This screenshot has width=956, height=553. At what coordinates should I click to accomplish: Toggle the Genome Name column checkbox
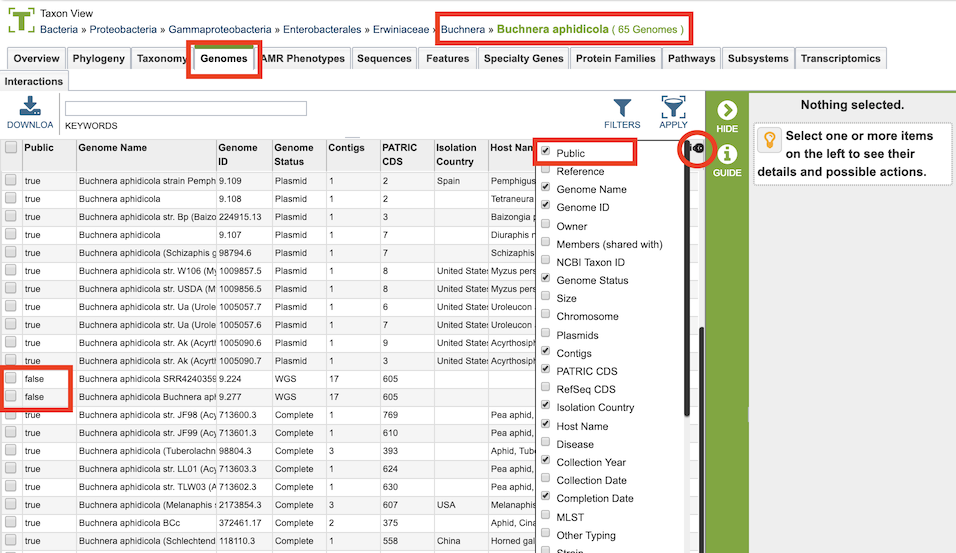coord(546,187)
